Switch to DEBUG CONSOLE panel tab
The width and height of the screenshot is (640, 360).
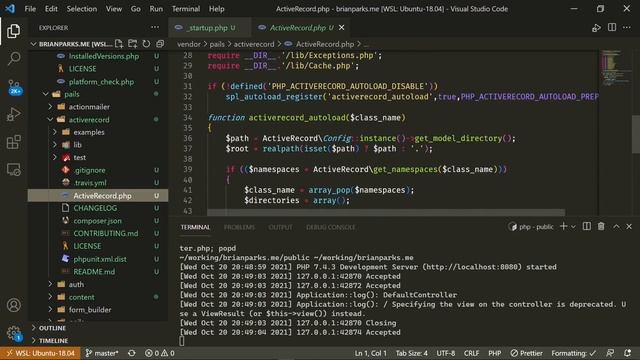331,227
